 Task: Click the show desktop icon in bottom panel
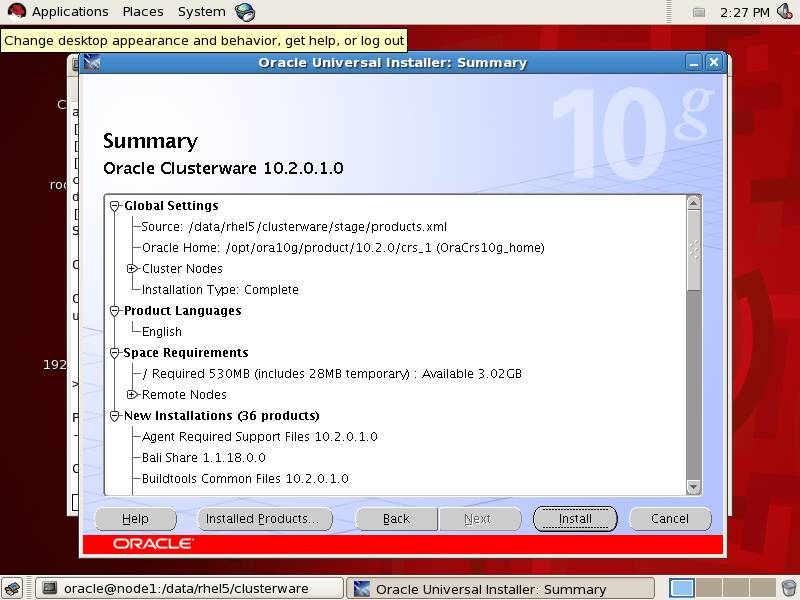[13, 589]
